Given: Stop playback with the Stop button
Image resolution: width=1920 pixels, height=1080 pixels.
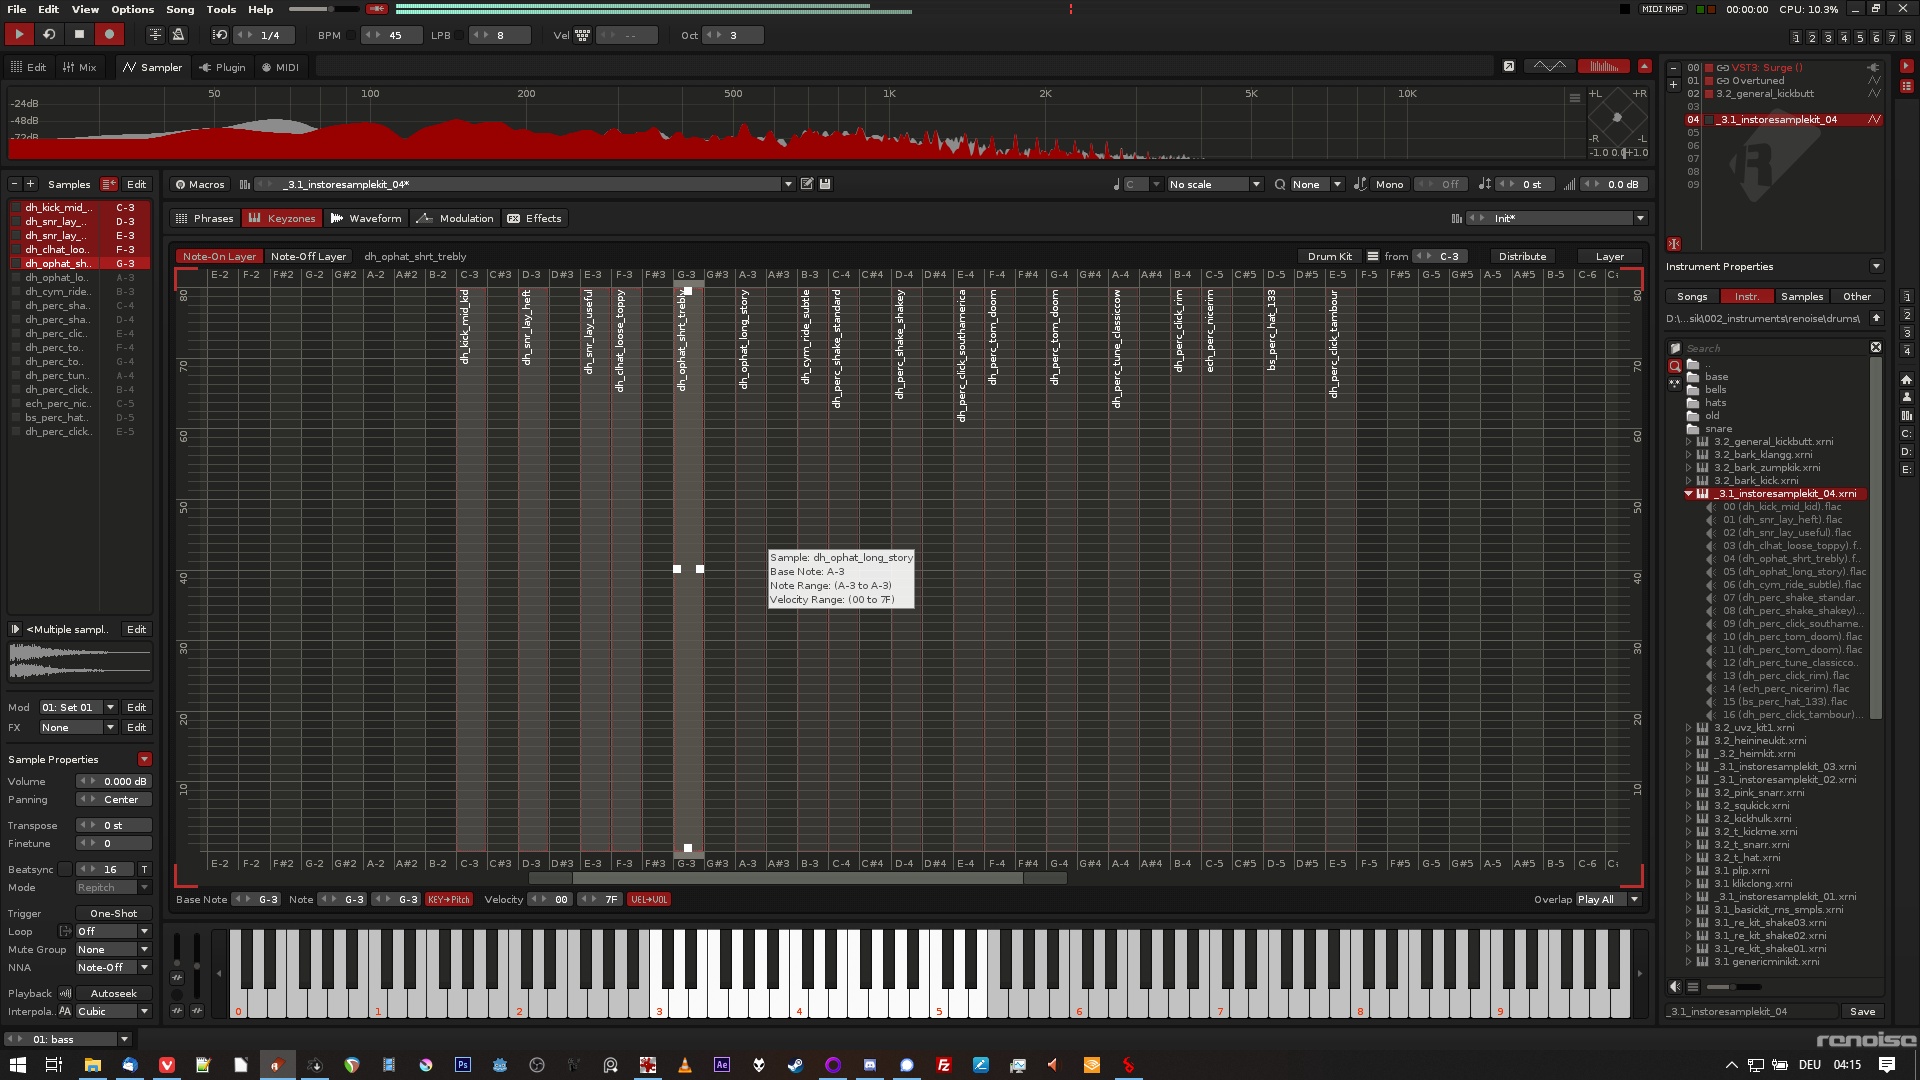Looking at the screenshot, I should [x=79, y=34].
